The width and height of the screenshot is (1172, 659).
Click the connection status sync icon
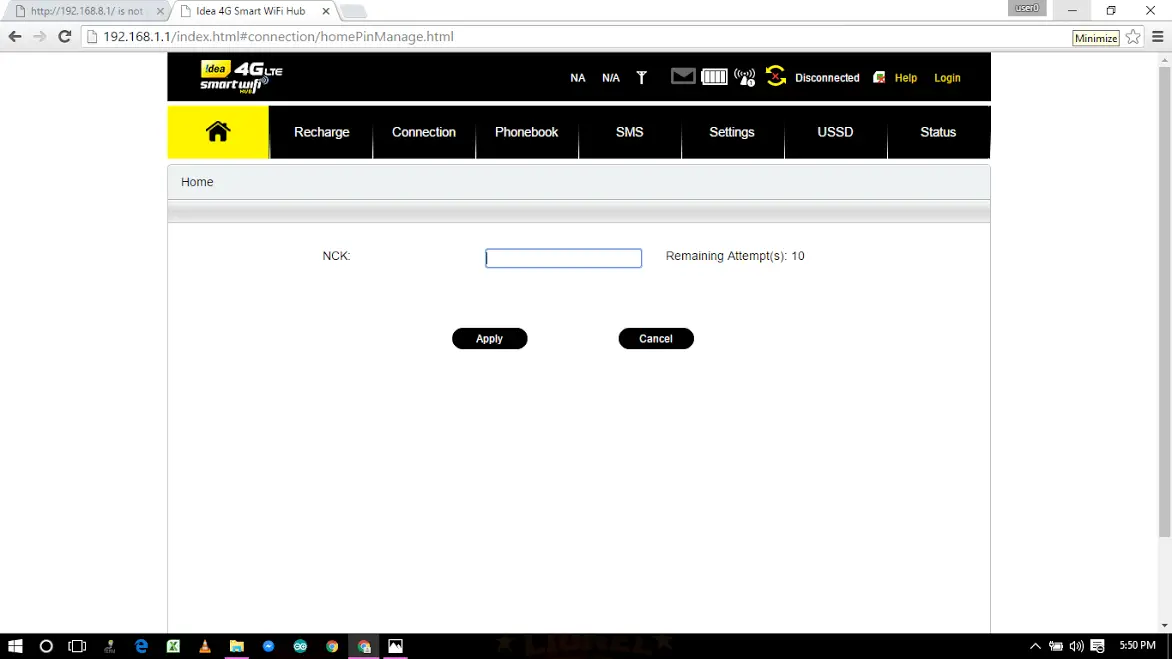click(776, 76)
